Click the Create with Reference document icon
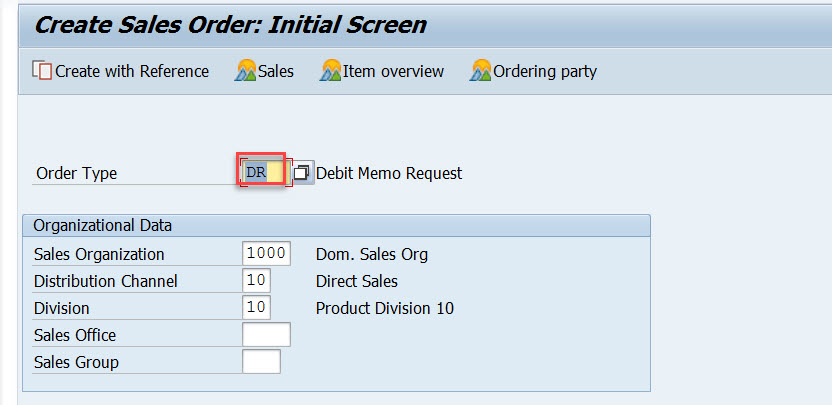Viewport: 832px width, 405px height. pyautogui.click(x=42, y=71)
